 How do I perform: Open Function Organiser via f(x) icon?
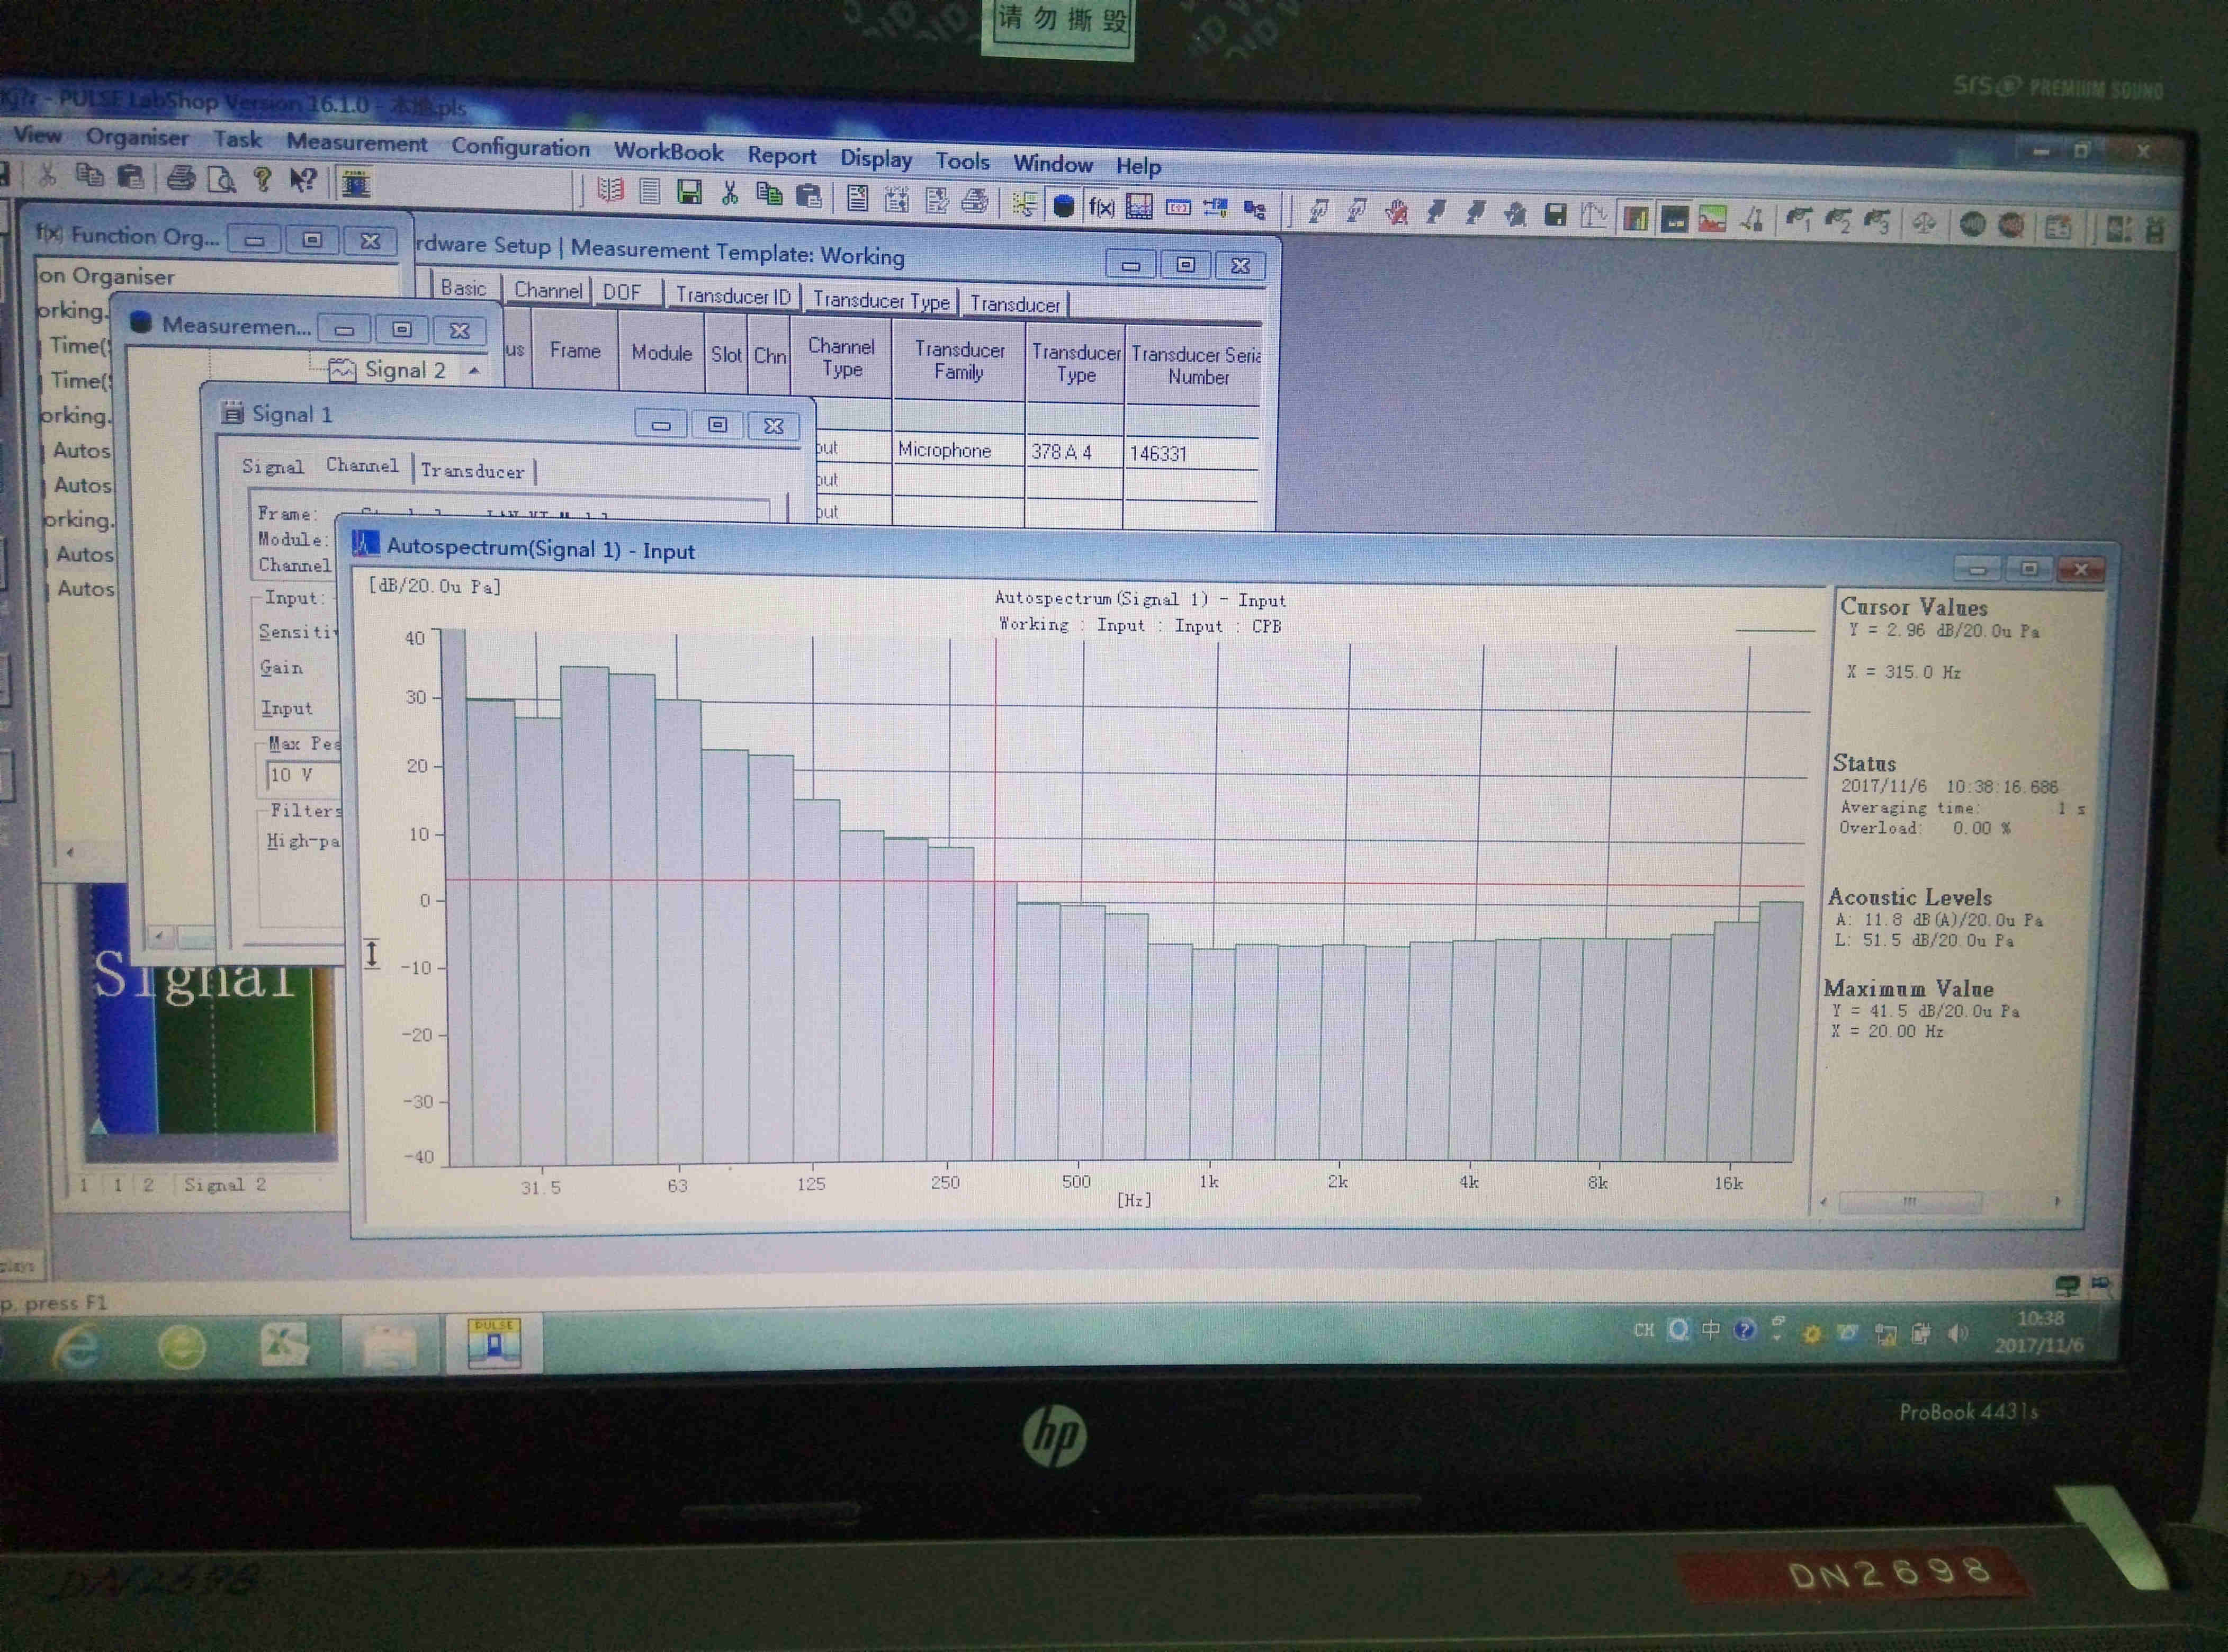coord(1101,207)
